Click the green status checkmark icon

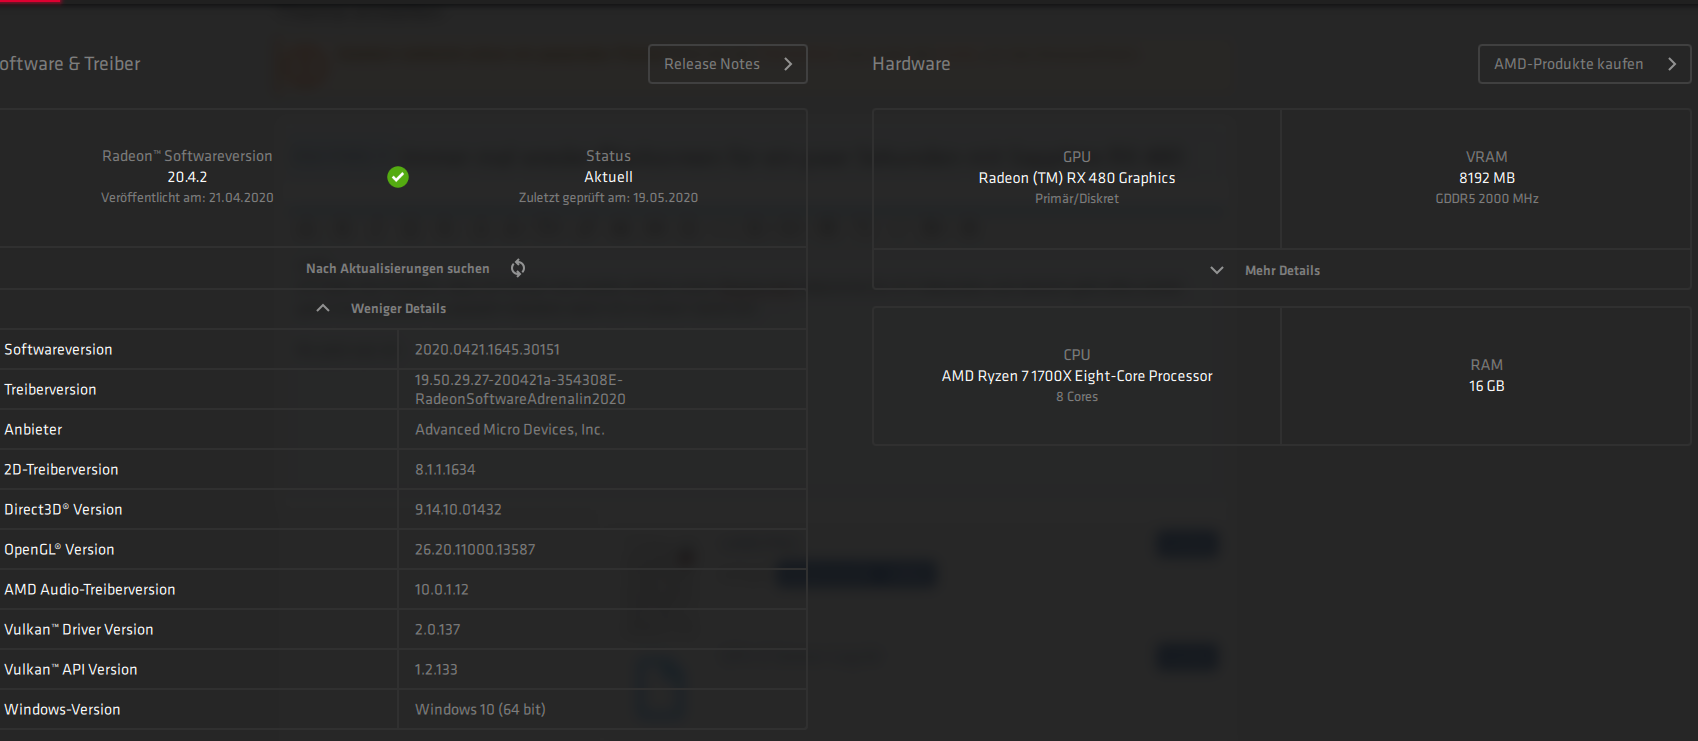(x=398, y=177)
